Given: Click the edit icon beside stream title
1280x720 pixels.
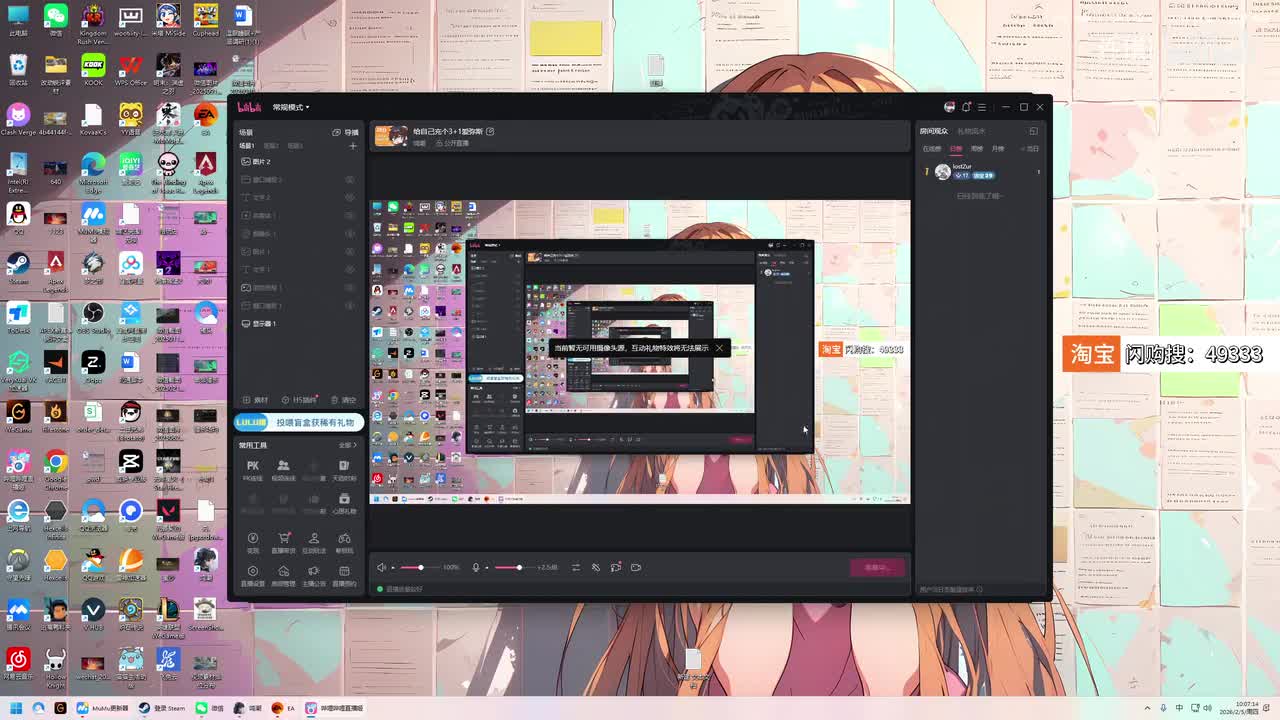Looking at the screenshot, I should (x=490, y=131).
